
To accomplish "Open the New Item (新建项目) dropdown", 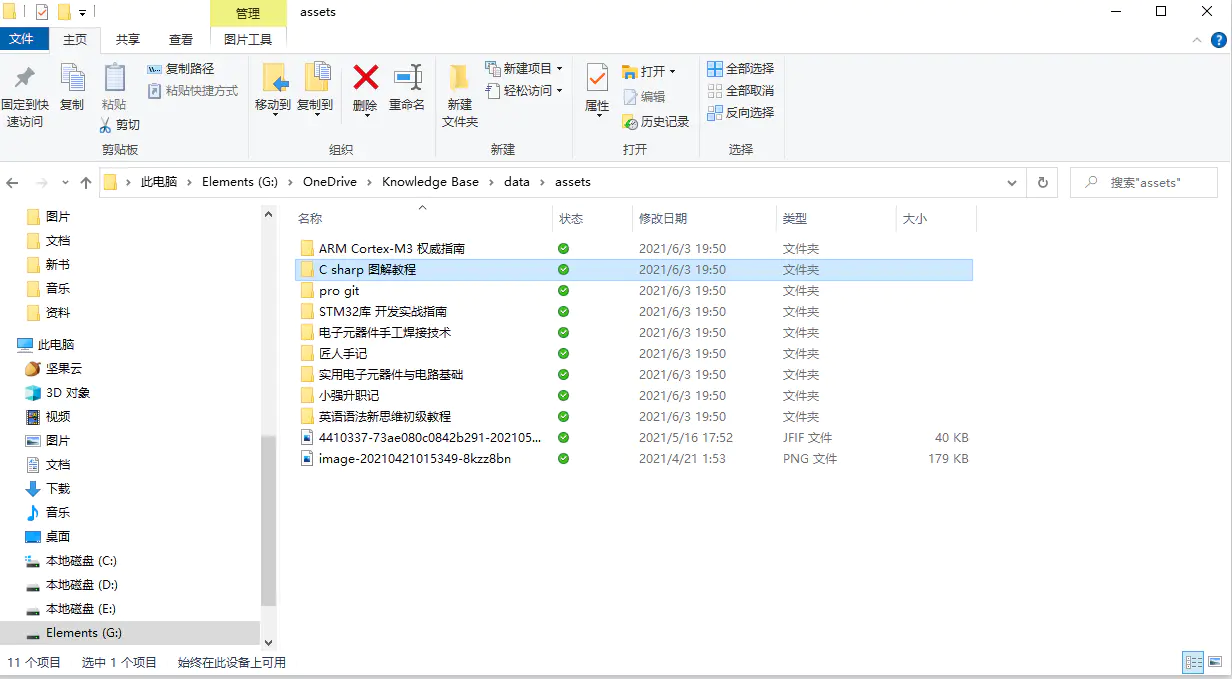I will click(x=524, y=69).
